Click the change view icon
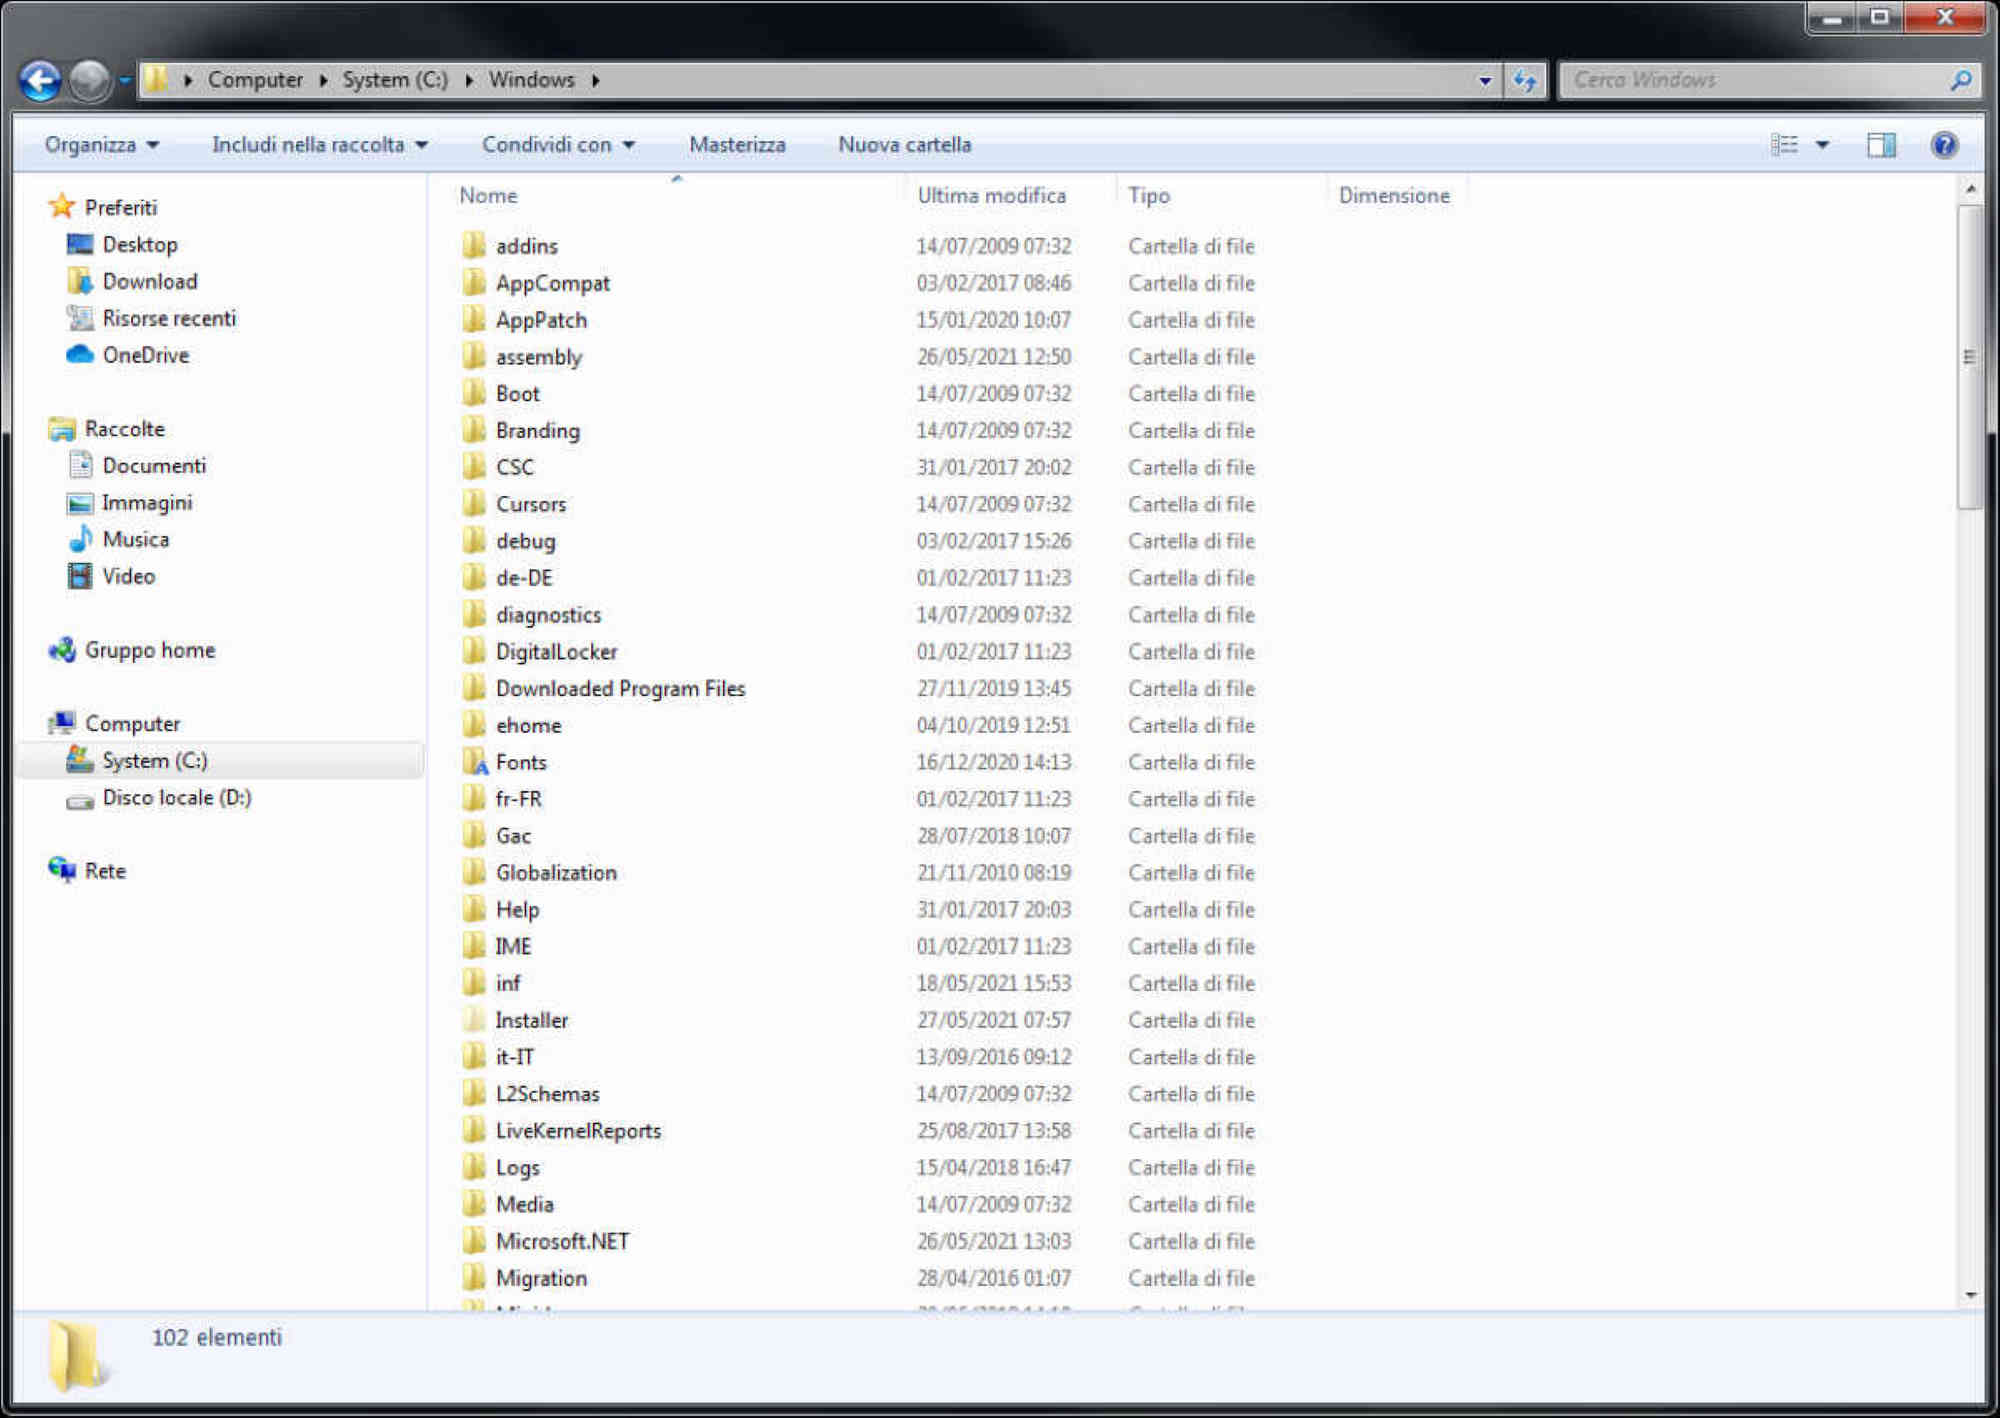The width and height of the screenshot is (2000, 1418). (1784, 145)
